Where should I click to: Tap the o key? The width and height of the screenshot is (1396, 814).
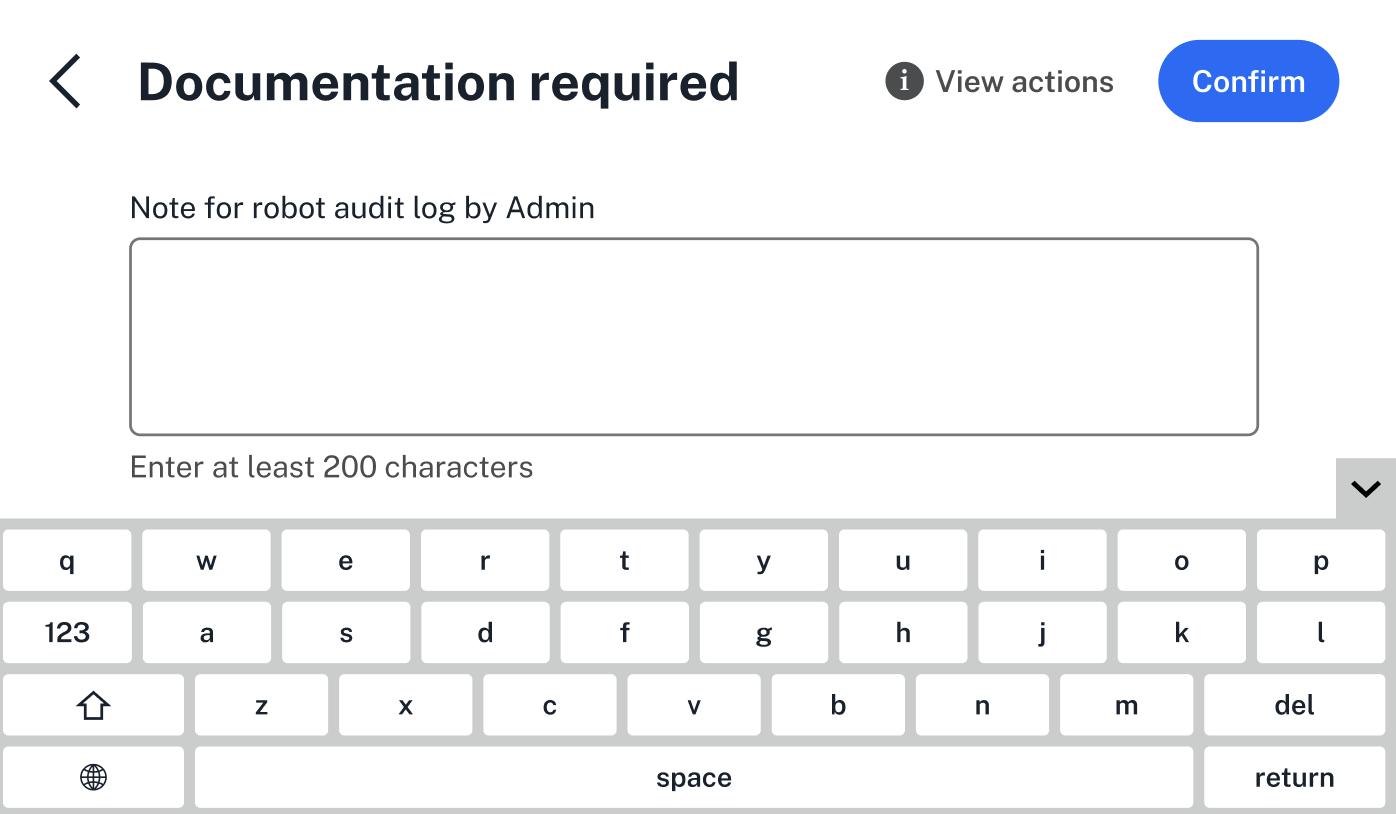tap(1181, 560)
